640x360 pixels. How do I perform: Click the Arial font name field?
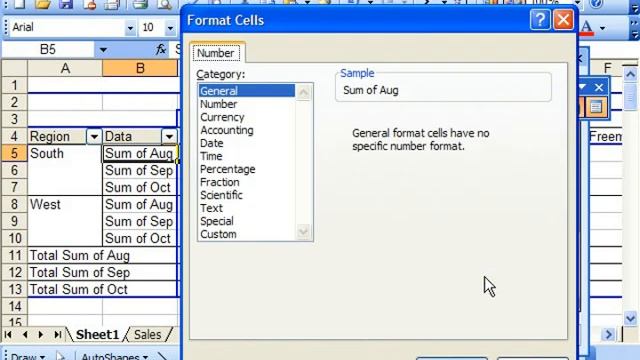click(67, 28)
